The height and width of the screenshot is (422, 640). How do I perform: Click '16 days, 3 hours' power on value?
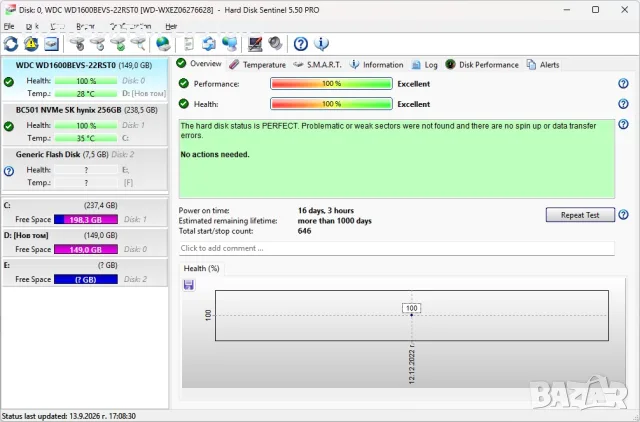(x=326, y=211)
